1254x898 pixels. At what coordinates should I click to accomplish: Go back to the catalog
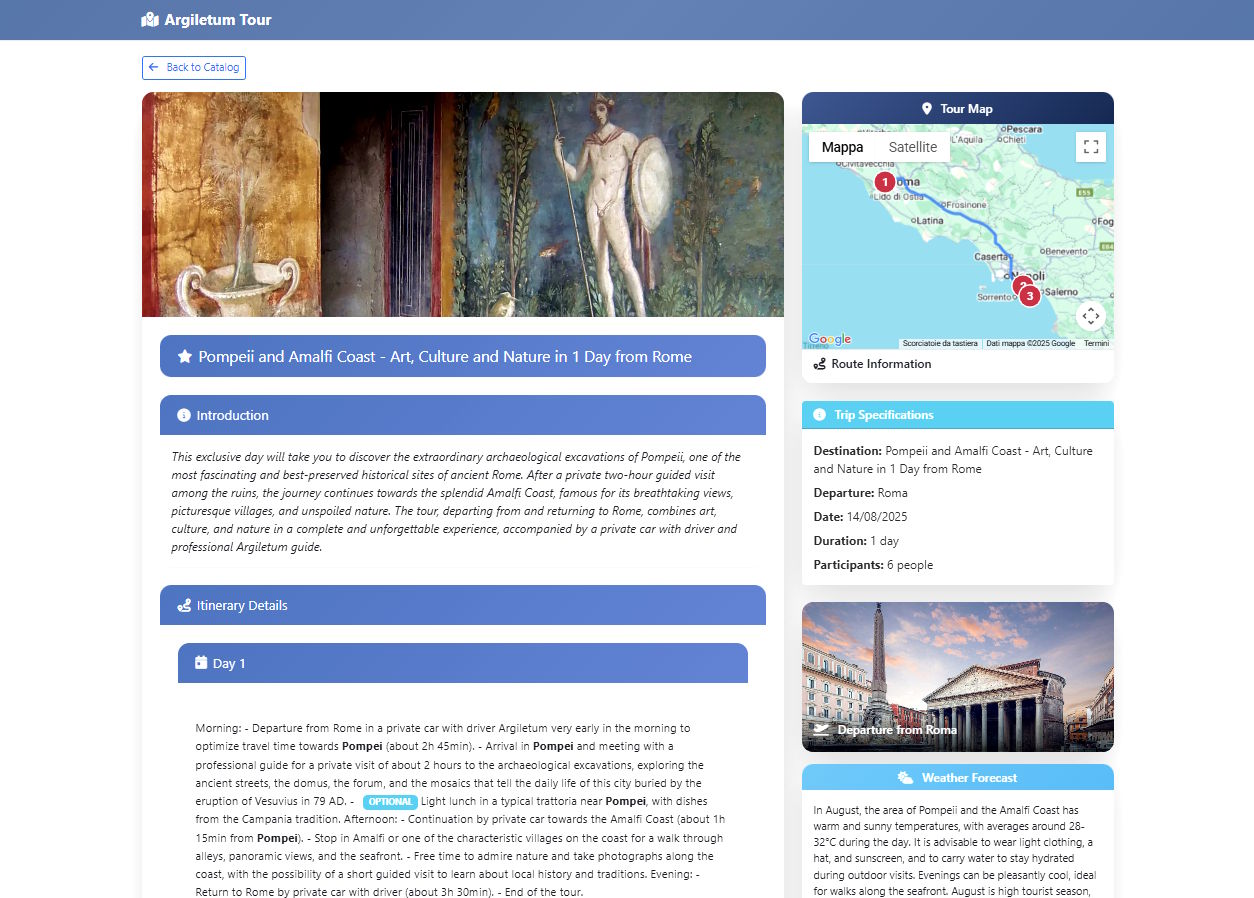point(194,68)
